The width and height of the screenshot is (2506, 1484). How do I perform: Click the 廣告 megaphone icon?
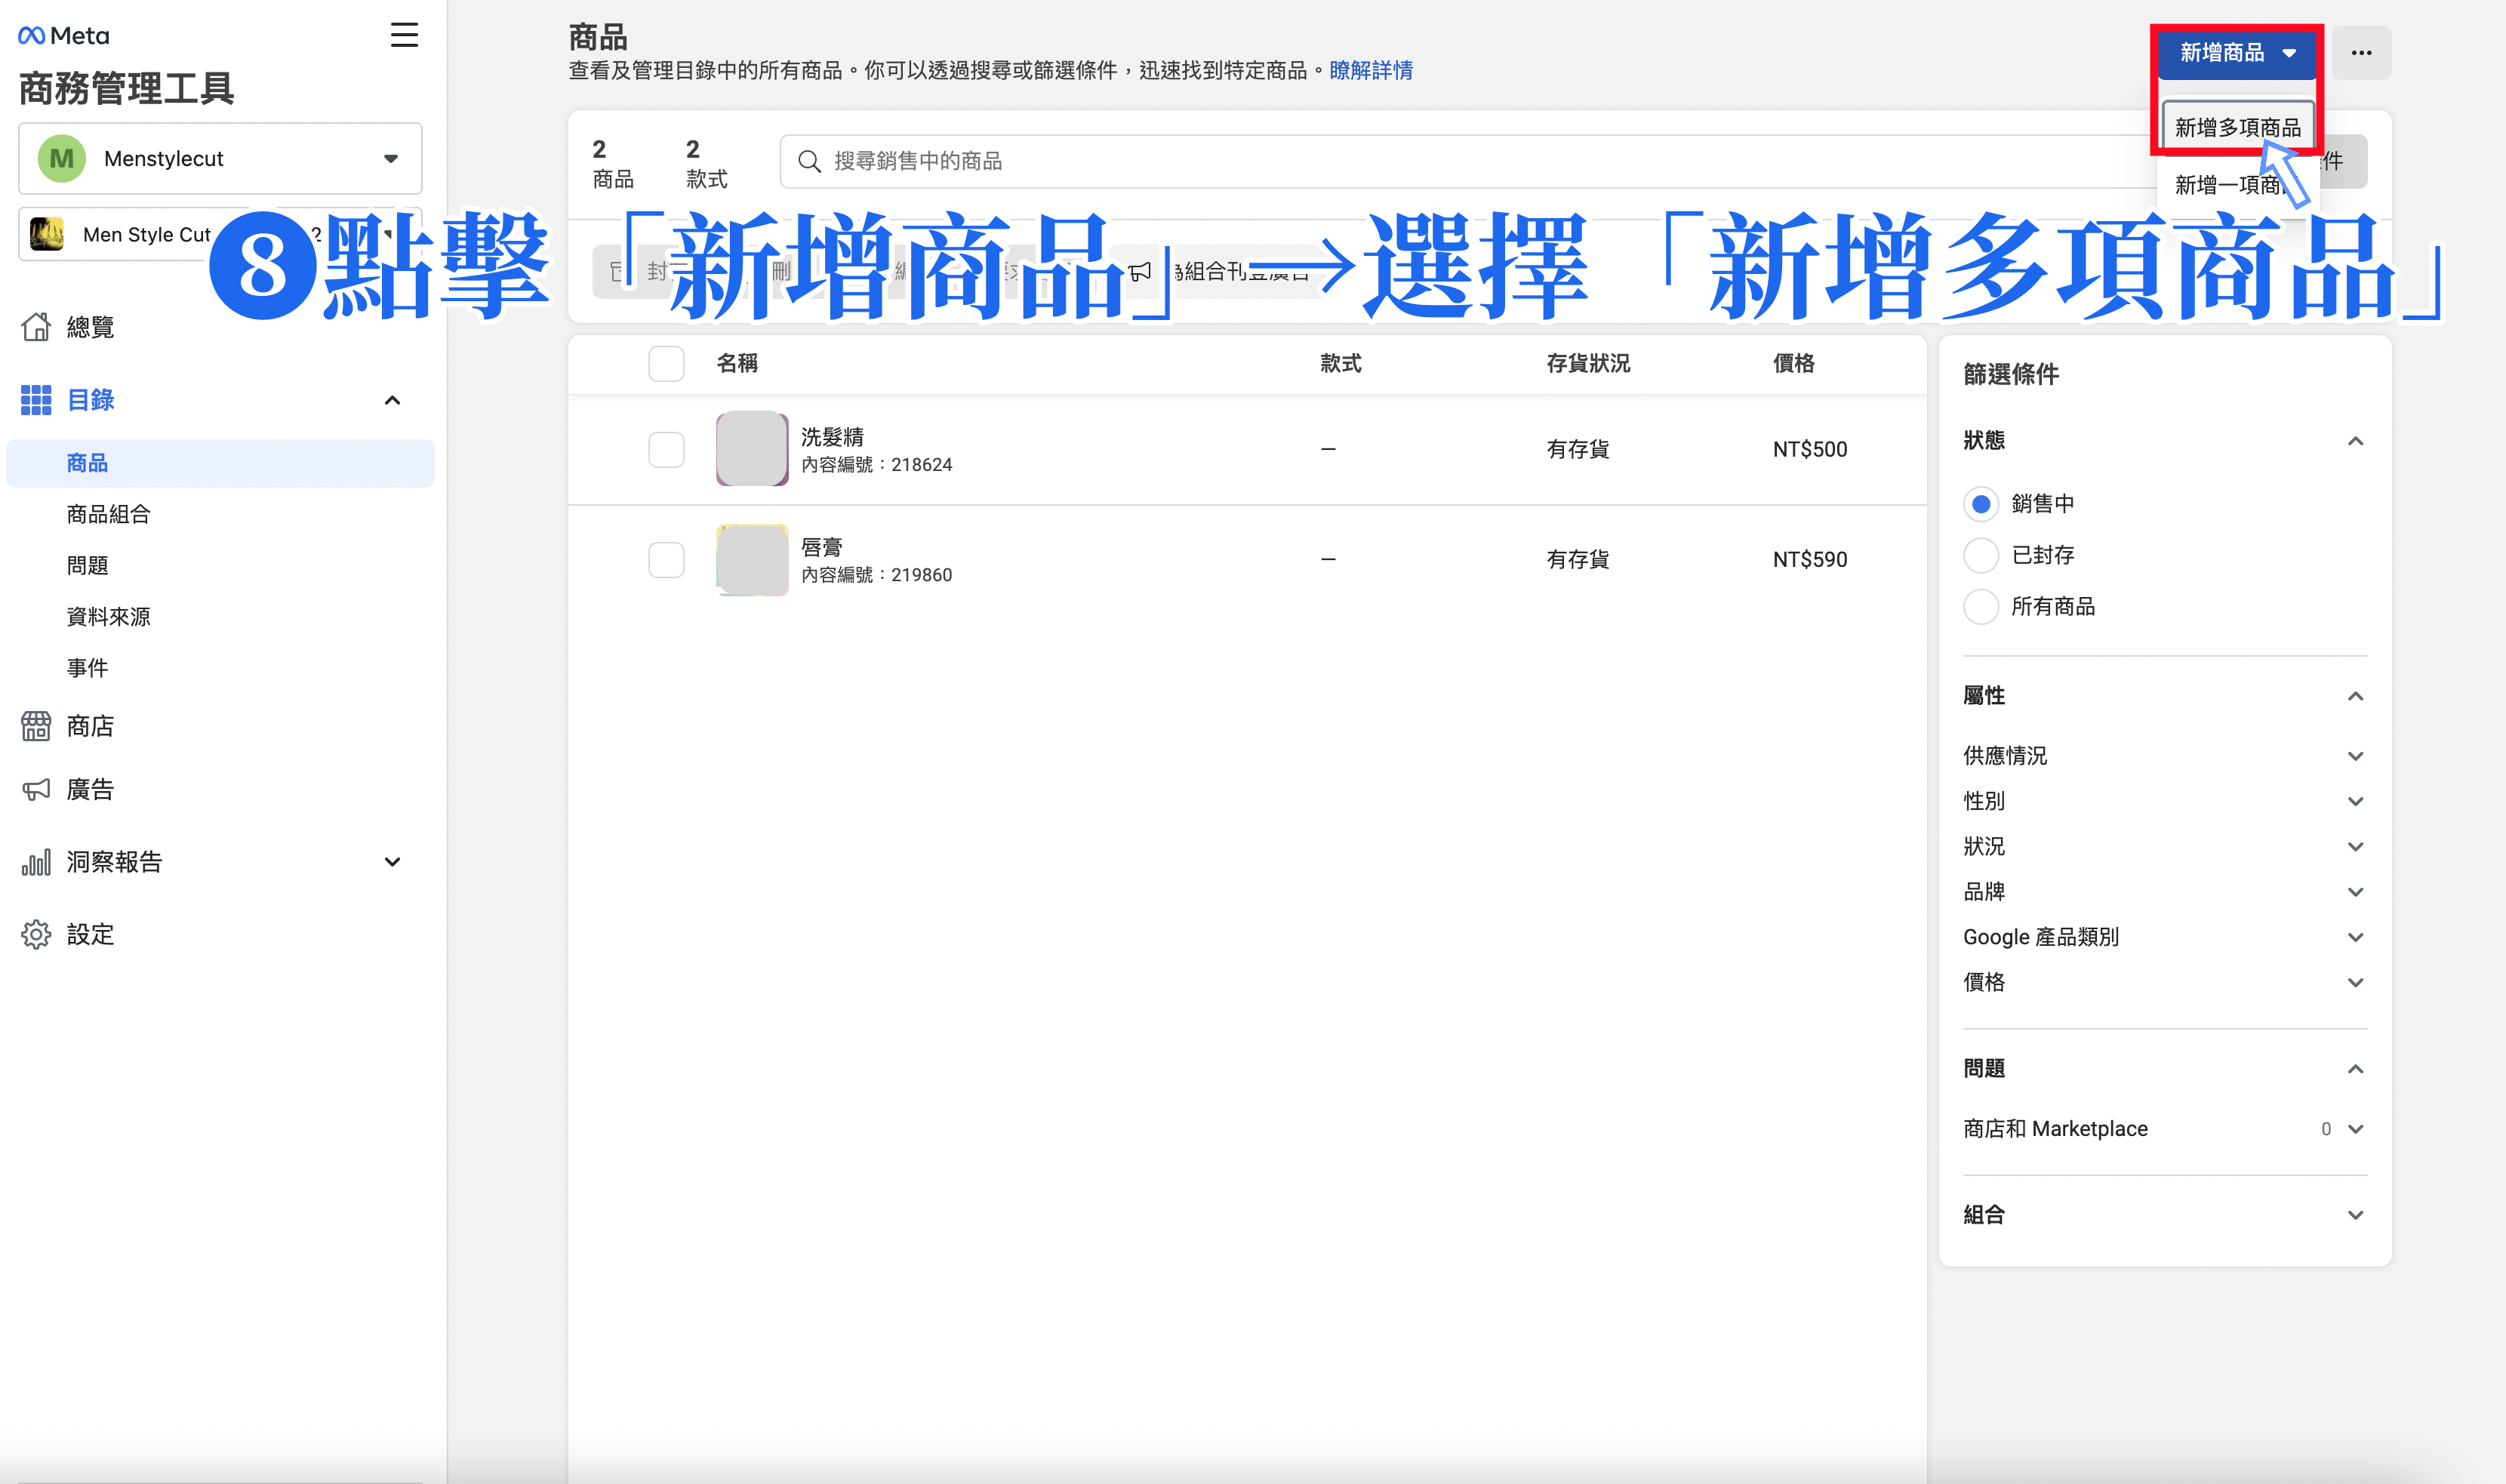click(x=36, y=789)
